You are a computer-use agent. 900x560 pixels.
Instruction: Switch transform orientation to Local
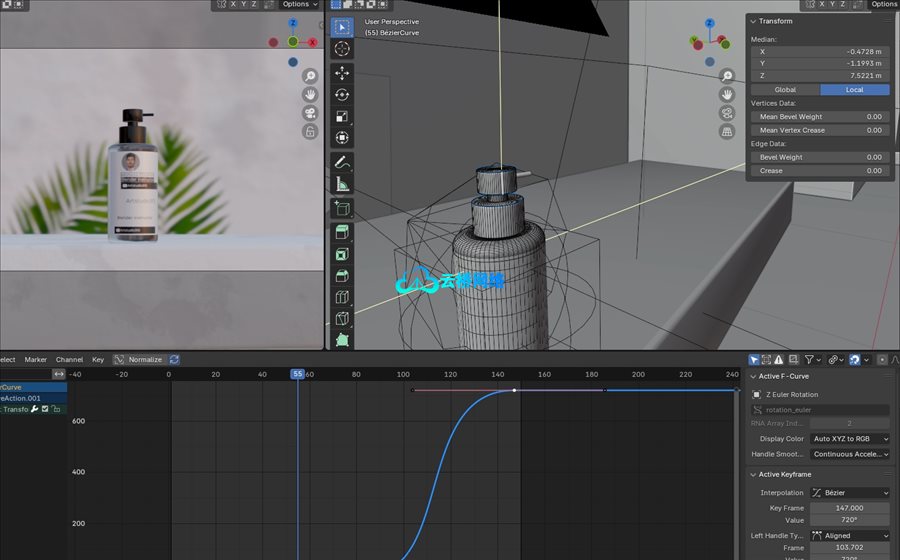tap(855, 90)
